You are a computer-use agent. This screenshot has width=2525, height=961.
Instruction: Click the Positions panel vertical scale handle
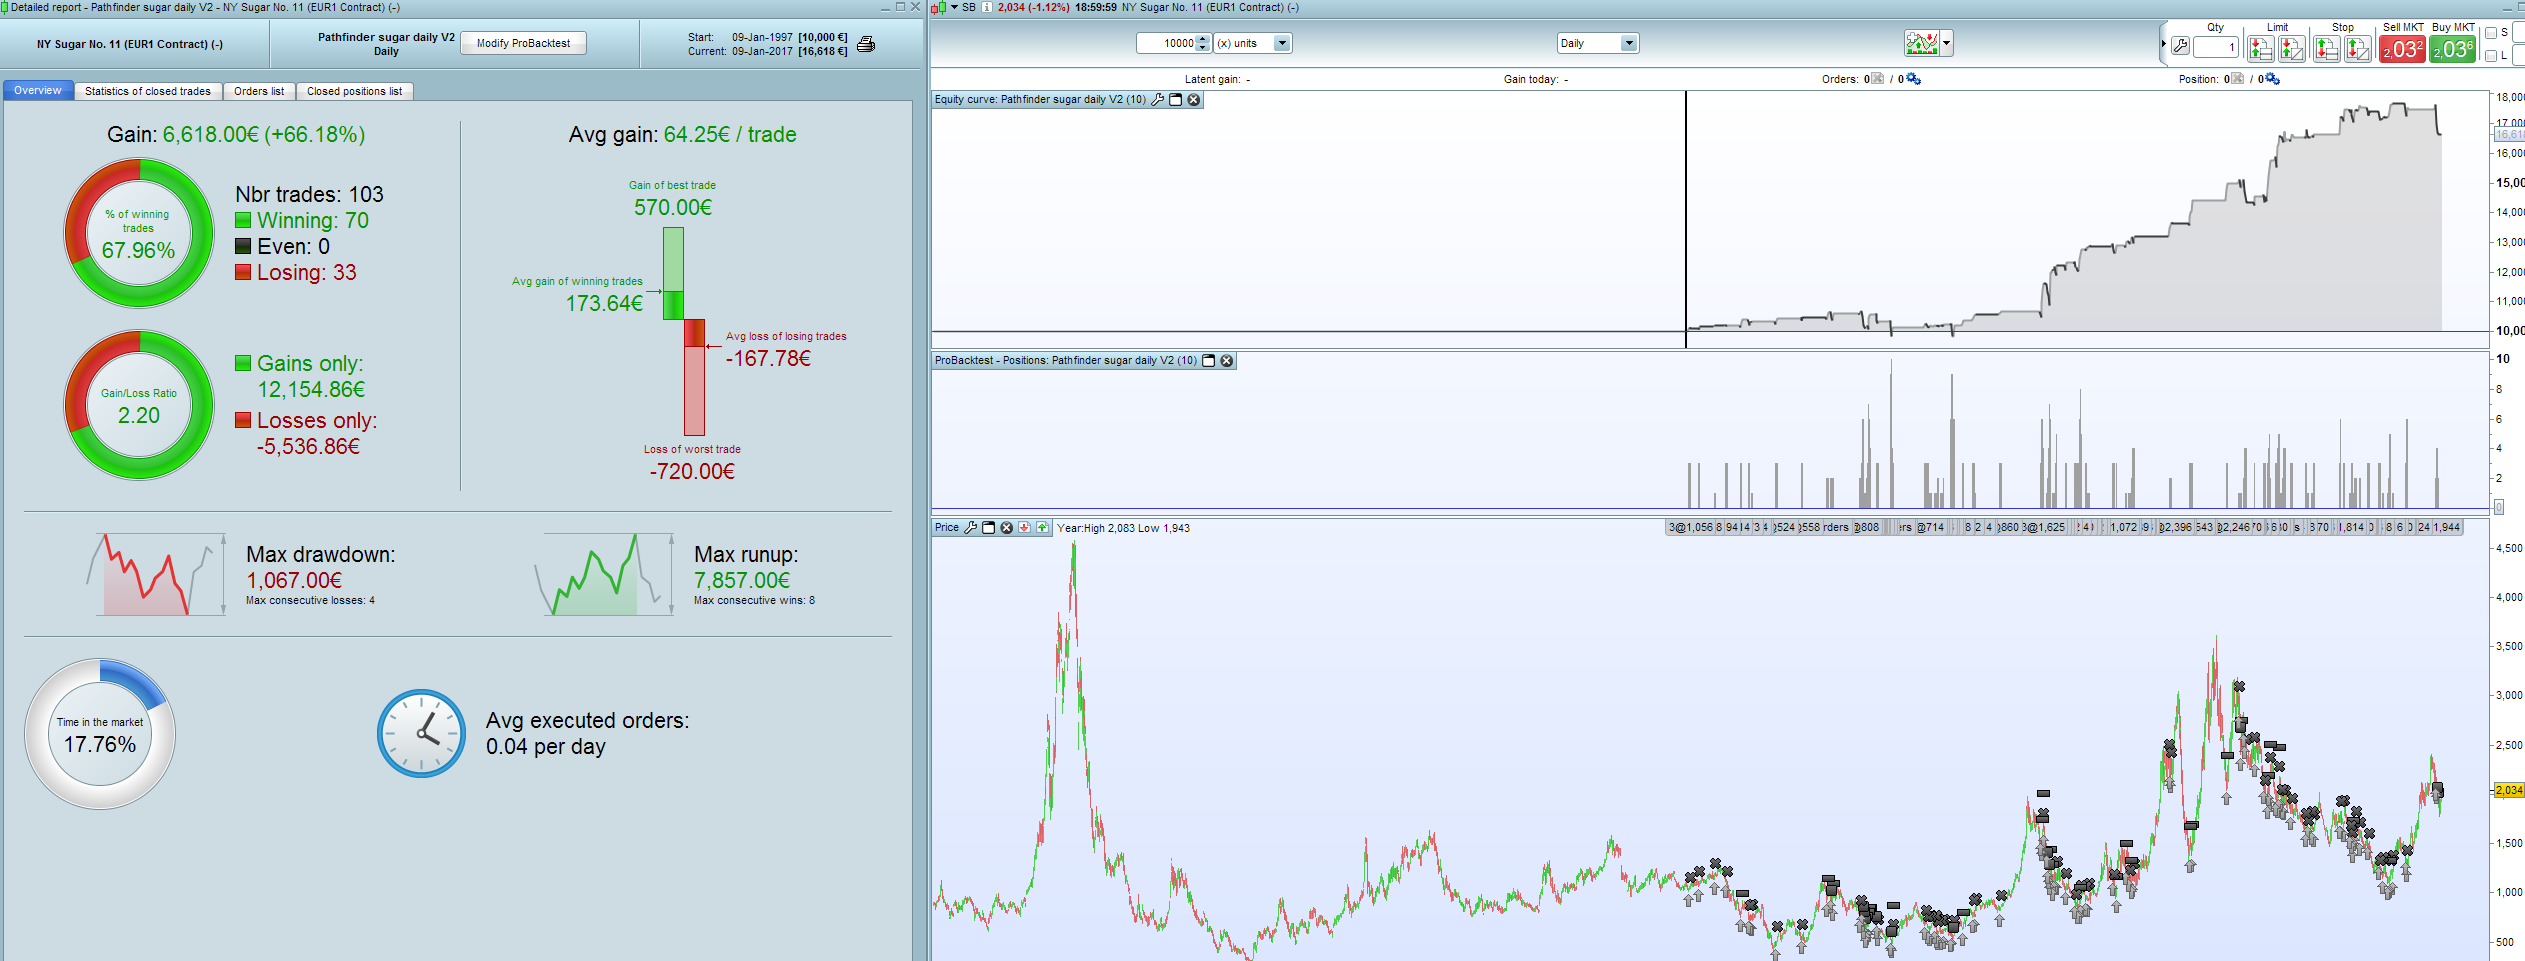[x=2498, y=507]
